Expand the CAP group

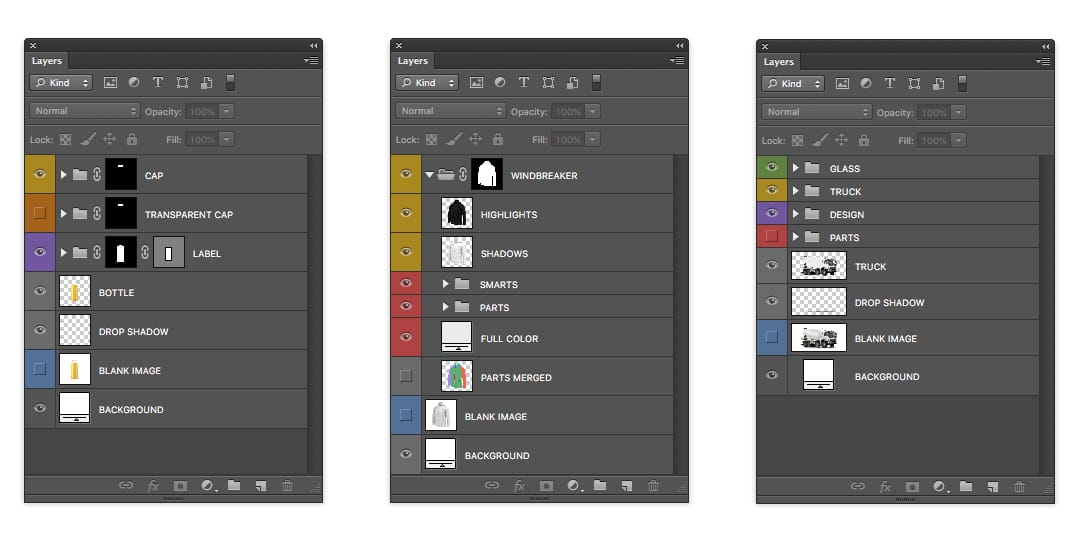point(63,175)
